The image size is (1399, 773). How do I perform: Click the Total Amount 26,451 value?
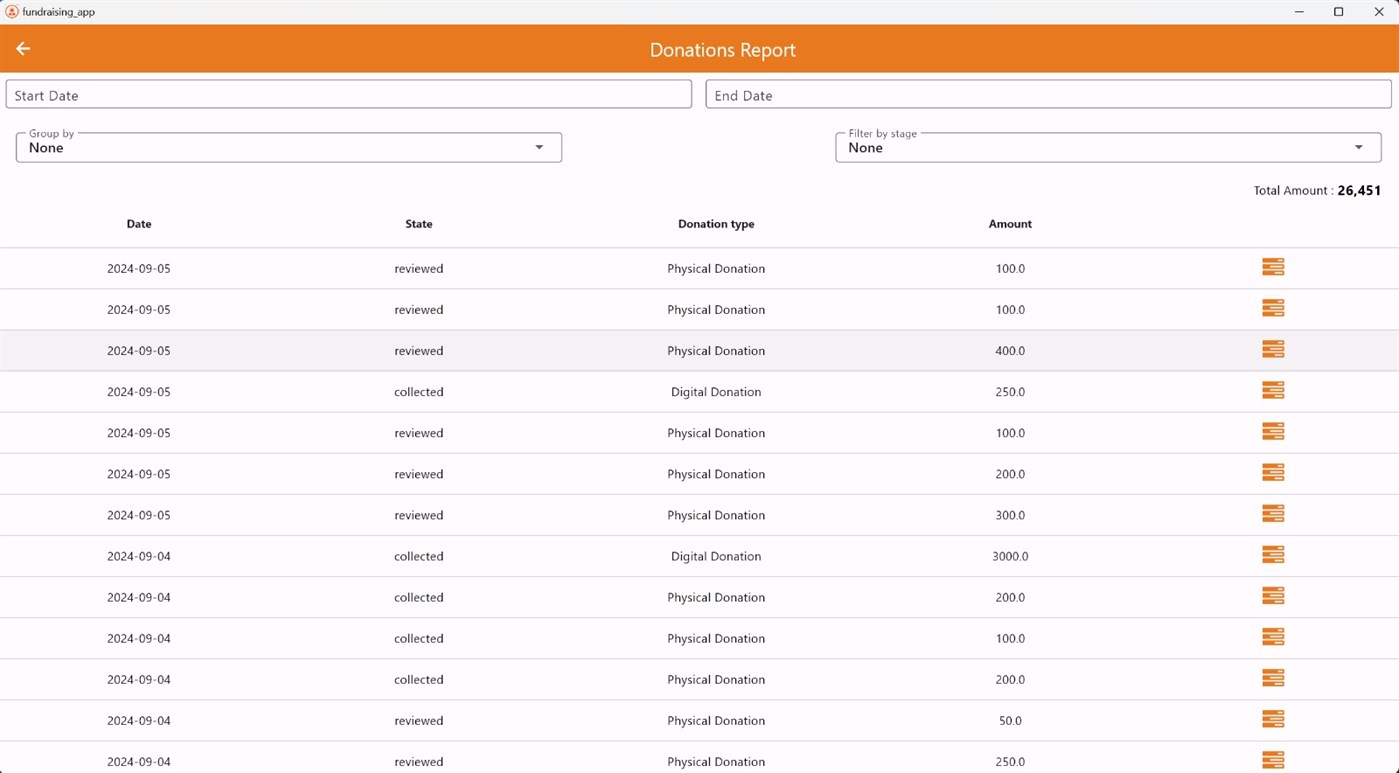[1358, 190]
